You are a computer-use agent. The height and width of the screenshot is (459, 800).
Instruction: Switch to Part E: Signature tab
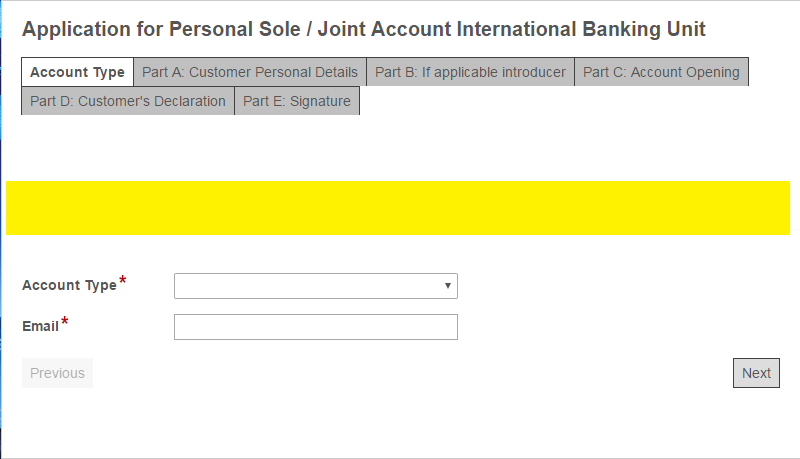[296, 101]
